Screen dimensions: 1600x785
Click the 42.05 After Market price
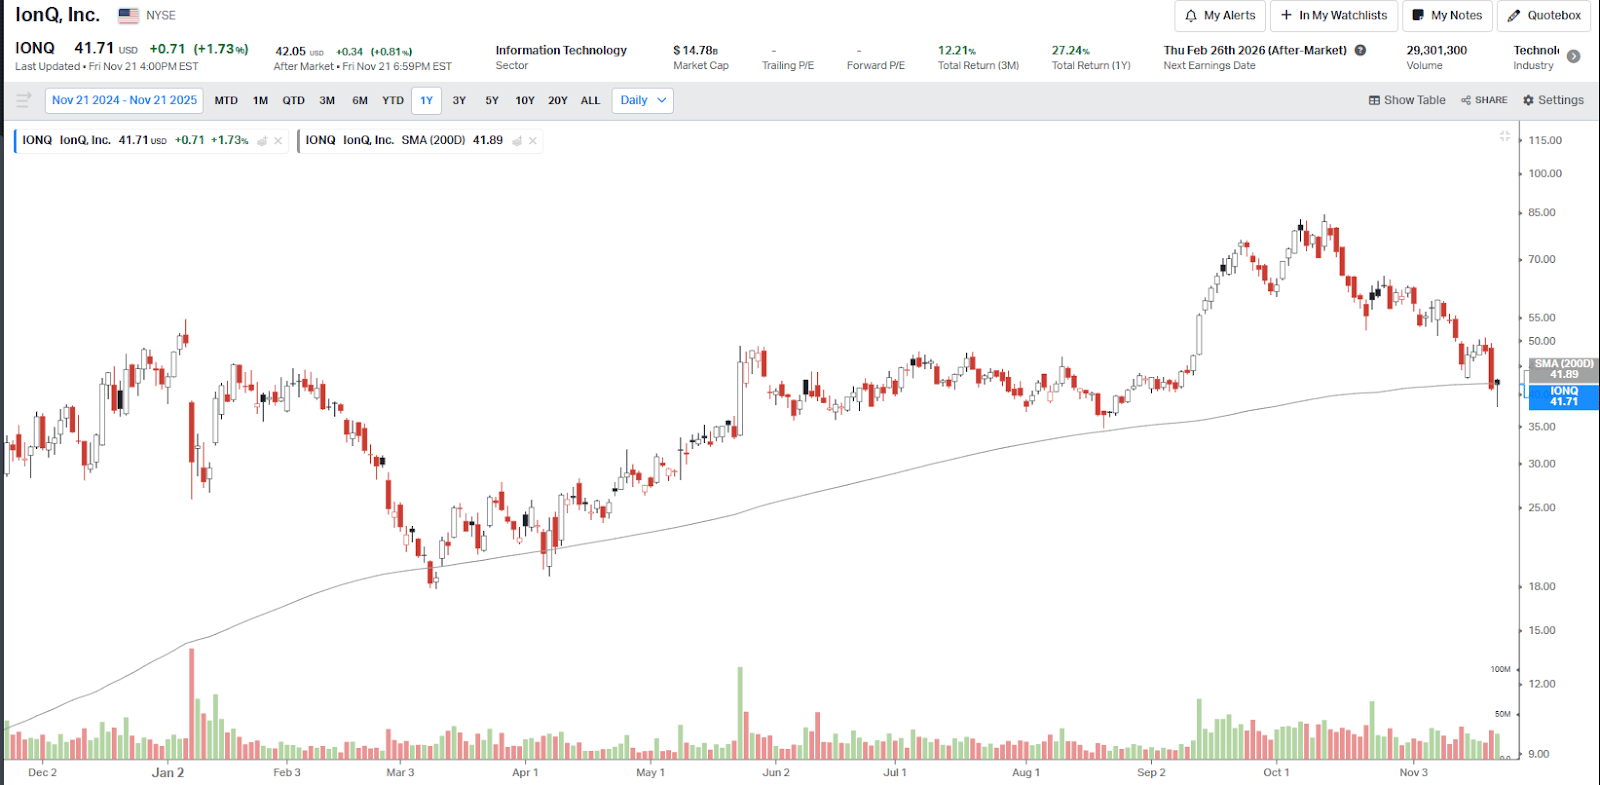(291, 51)
